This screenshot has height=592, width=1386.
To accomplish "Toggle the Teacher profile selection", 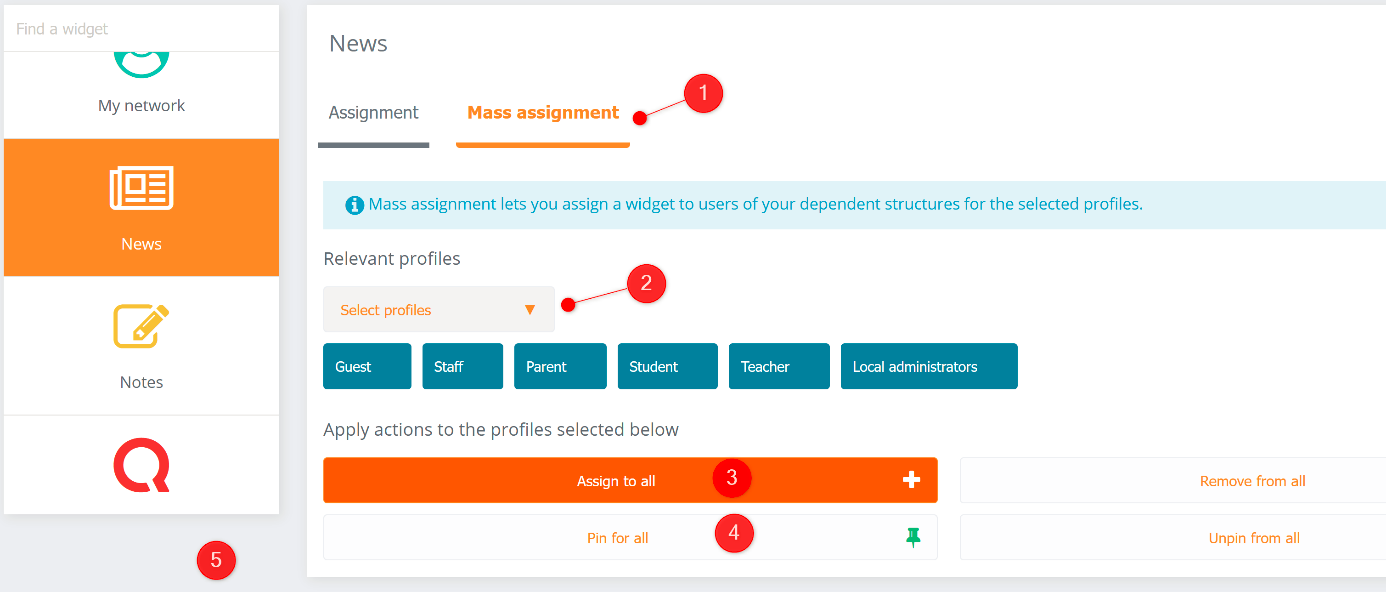I will (778, 366).
